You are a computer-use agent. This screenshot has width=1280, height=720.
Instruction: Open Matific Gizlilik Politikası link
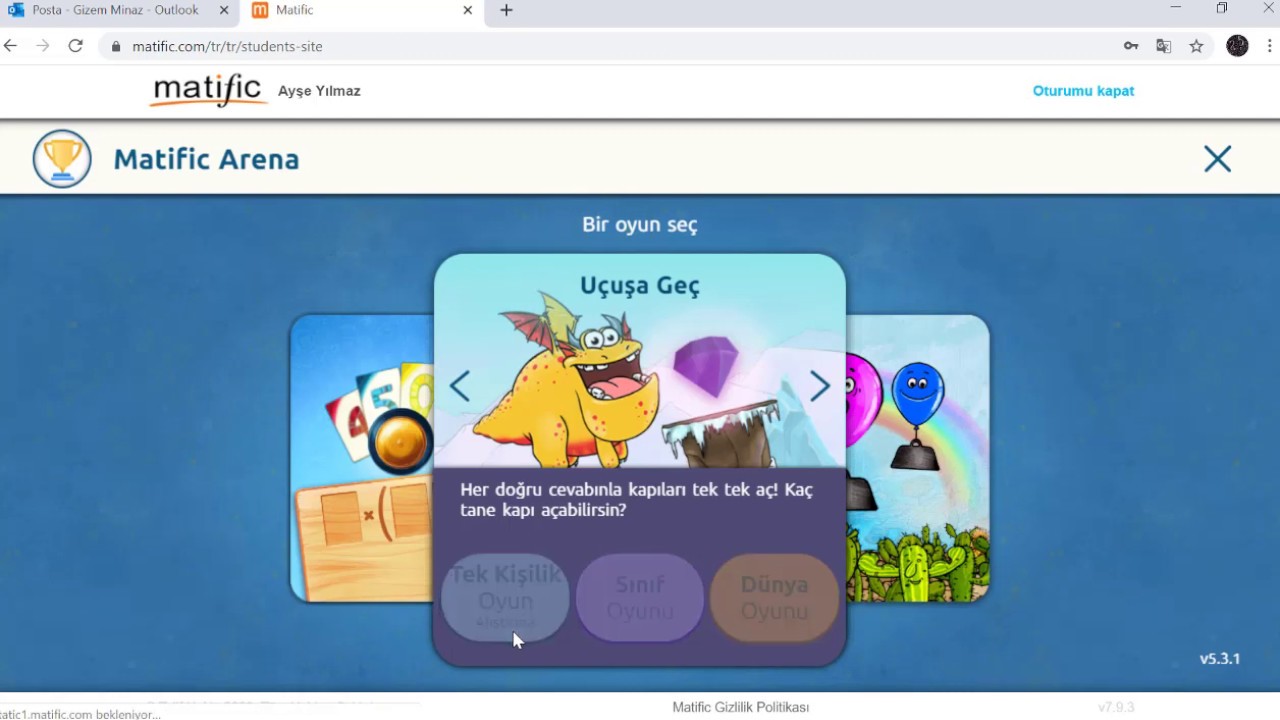pyautogui.click(x=741, y=707)
